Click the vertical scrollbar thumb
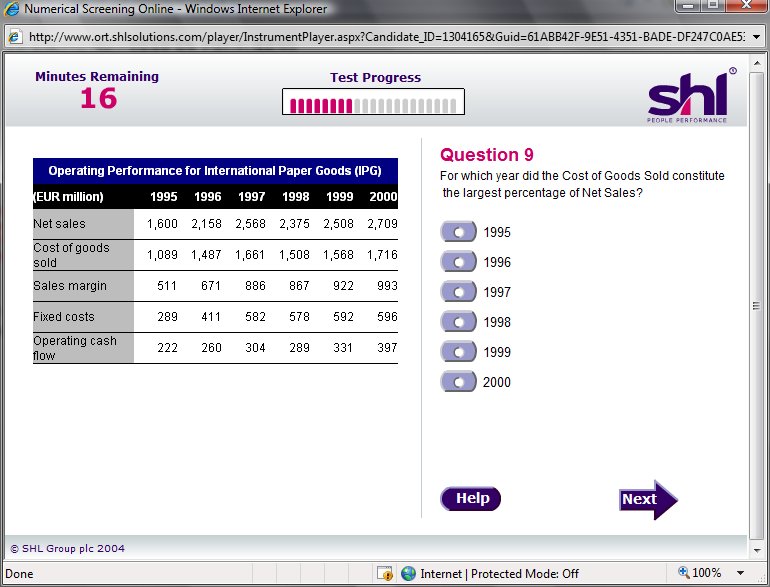The image size is (770, 587). click(757, 306)
